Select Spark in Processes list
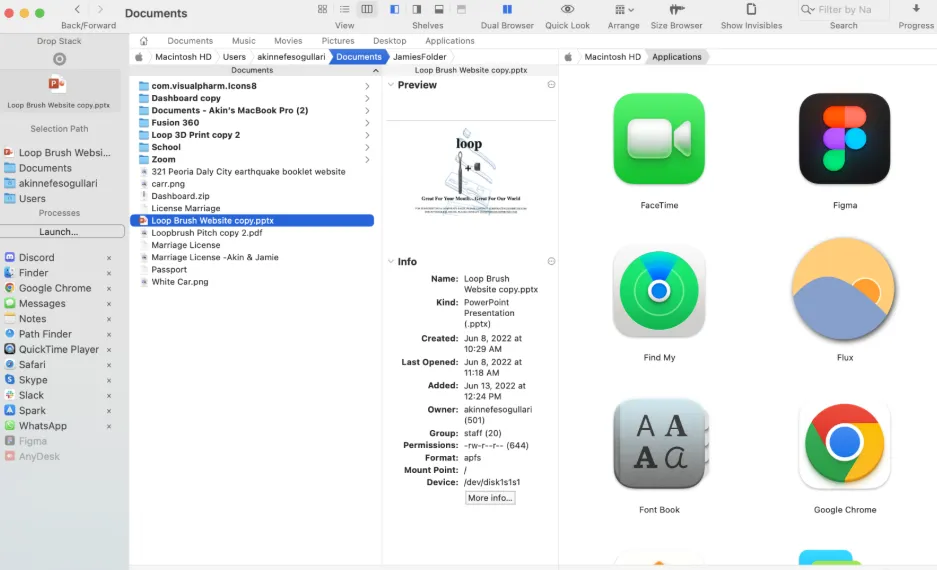 click(x=32, y=410)
